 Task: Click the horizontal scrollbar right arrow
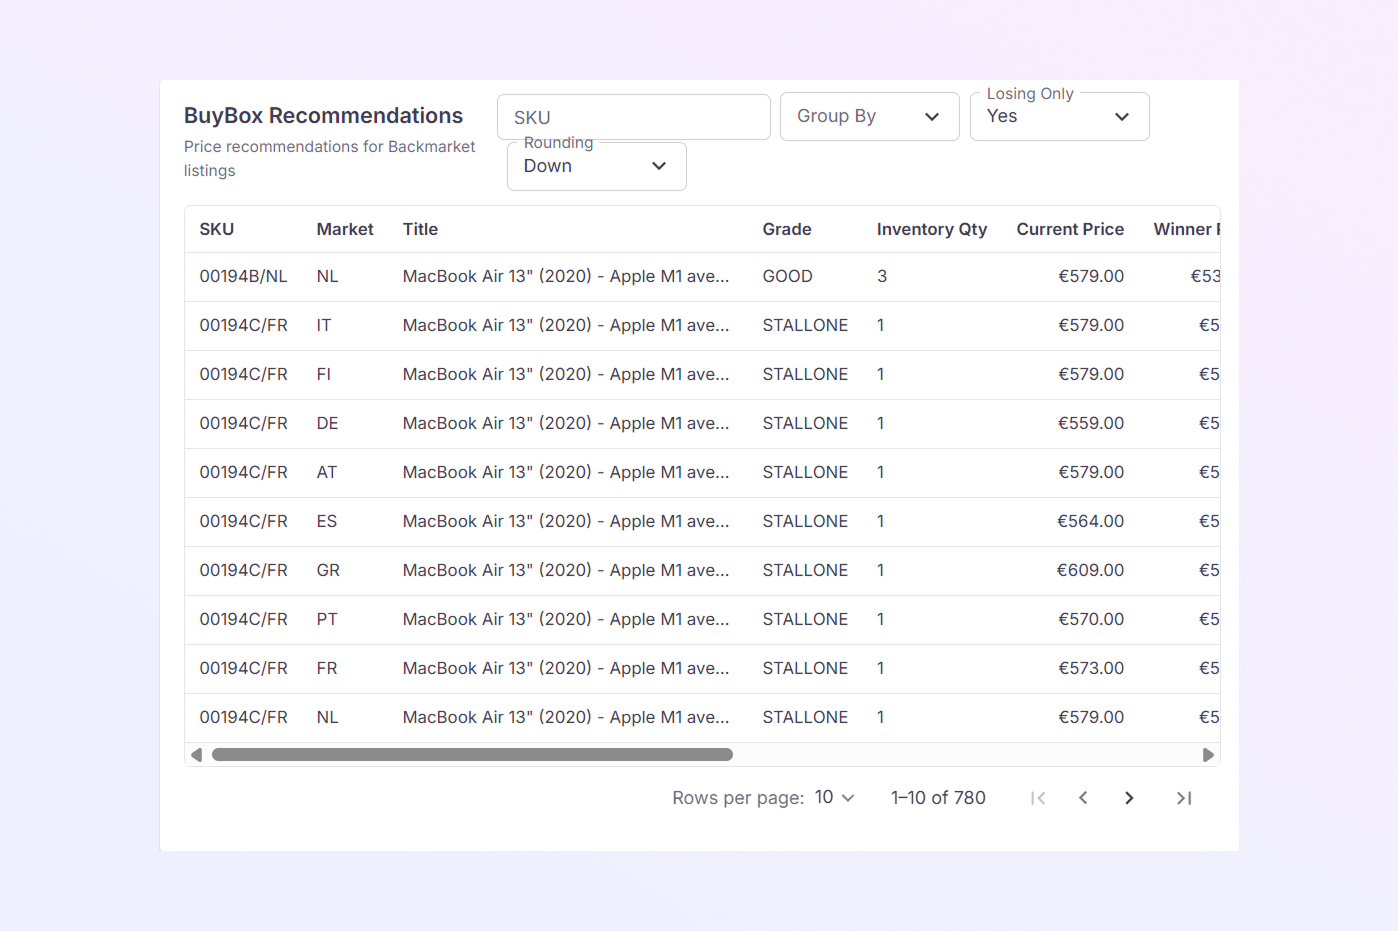[x=1208, y=755]
